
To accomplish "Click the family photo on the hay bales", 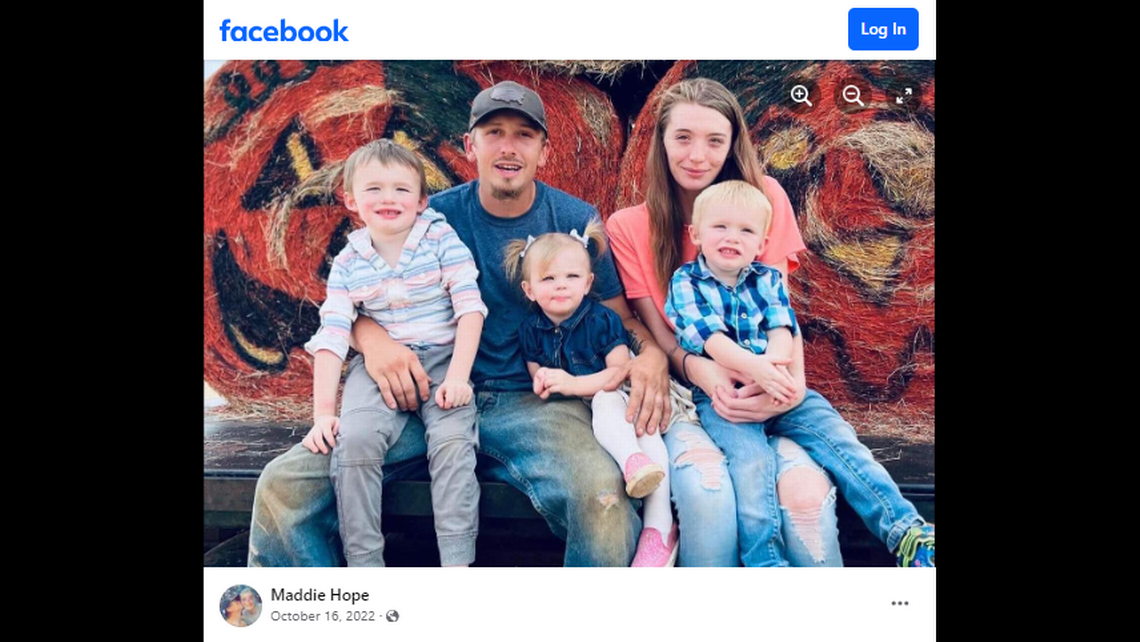I will click(569, 313).
